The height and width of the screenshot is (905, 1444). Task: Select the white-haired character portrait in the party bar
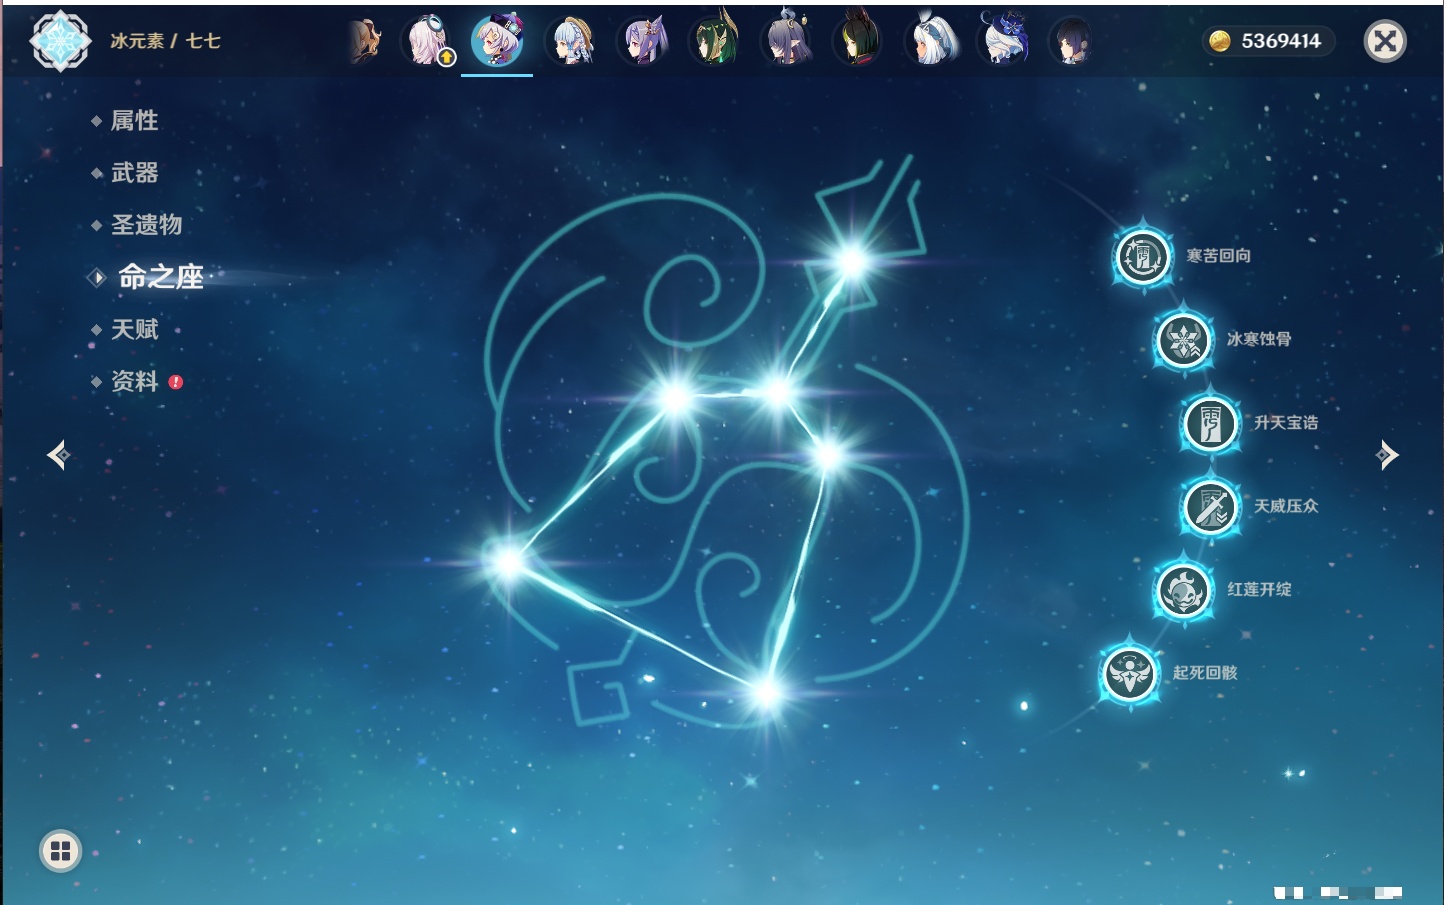pos(931,42)
